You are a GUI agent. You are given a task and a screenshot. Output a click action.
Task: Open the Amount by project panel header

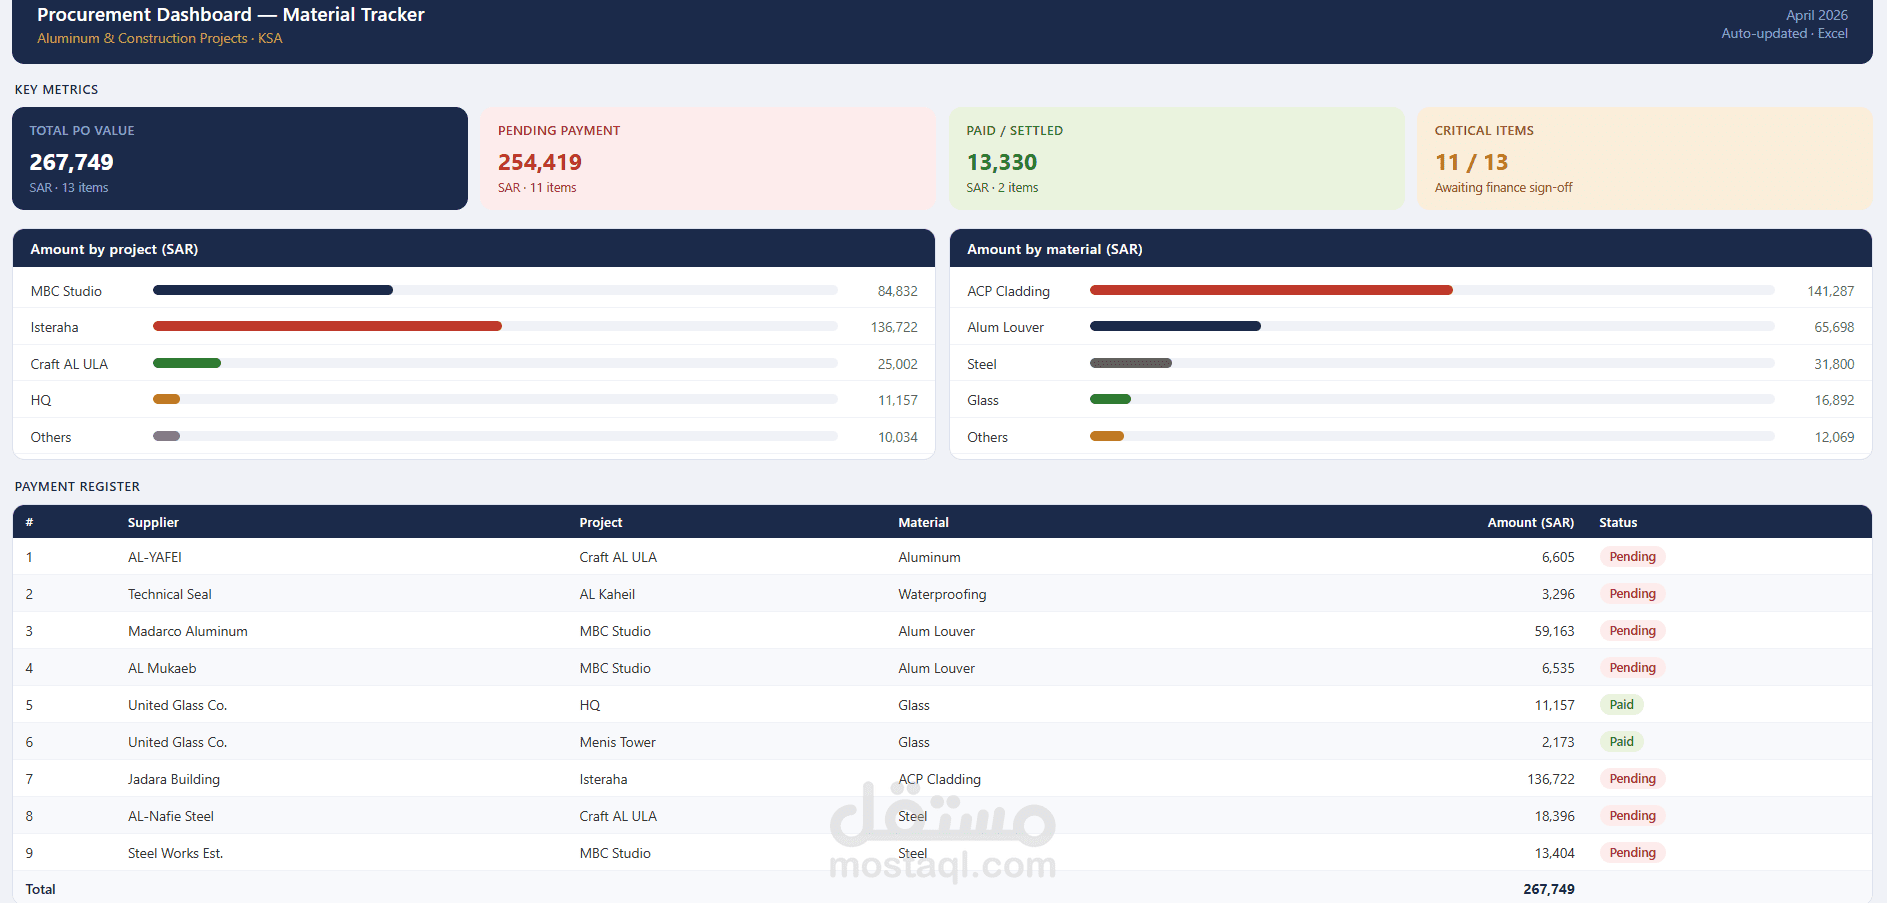click(x=112, y=248)
